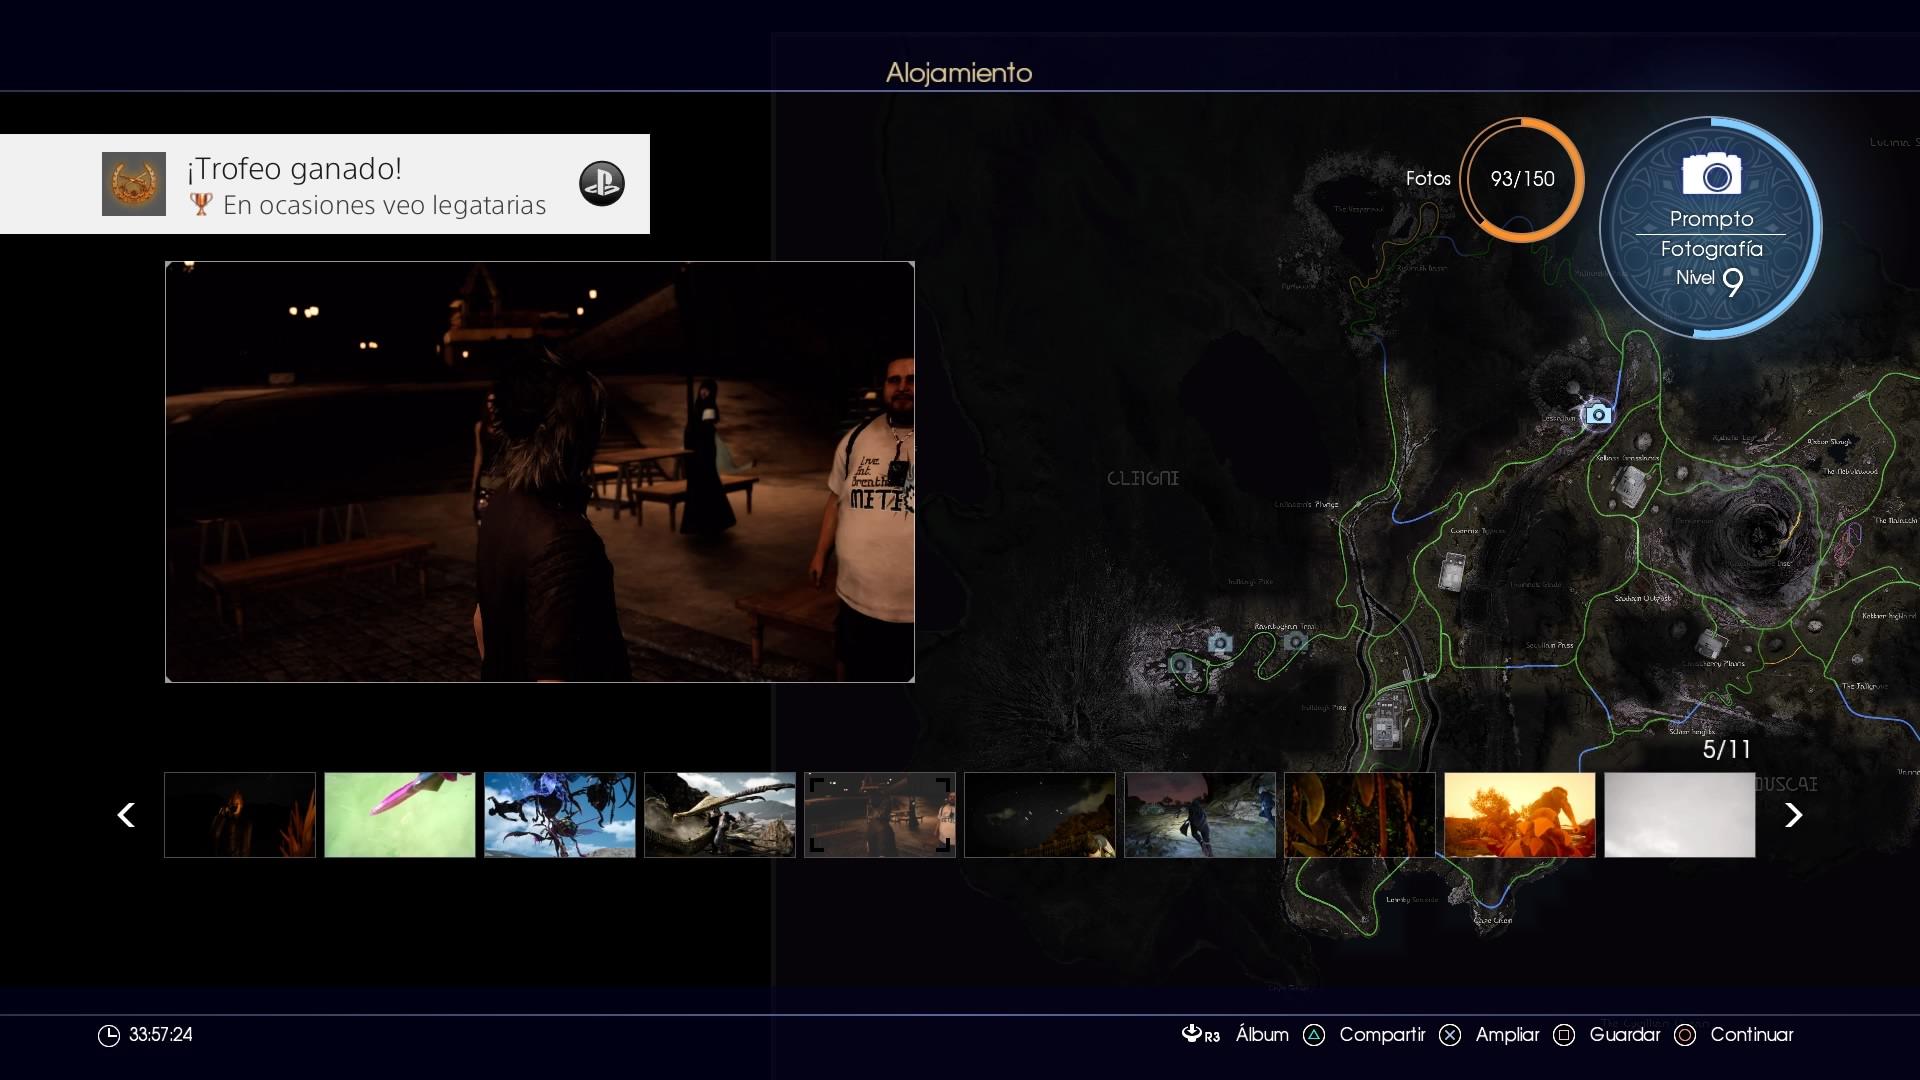
Task: Click the Continuar label
Action: [x=1751, y=1035]
